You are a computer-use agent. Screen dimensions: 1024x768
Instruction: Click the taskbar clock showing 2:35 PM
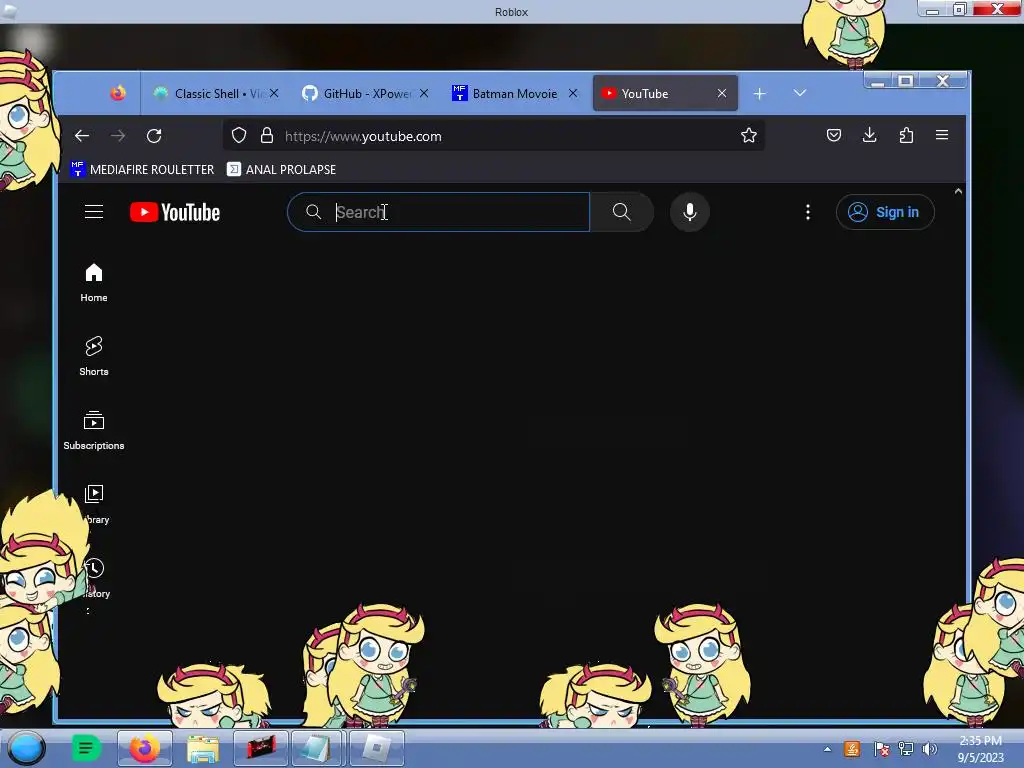pos(980,749)
